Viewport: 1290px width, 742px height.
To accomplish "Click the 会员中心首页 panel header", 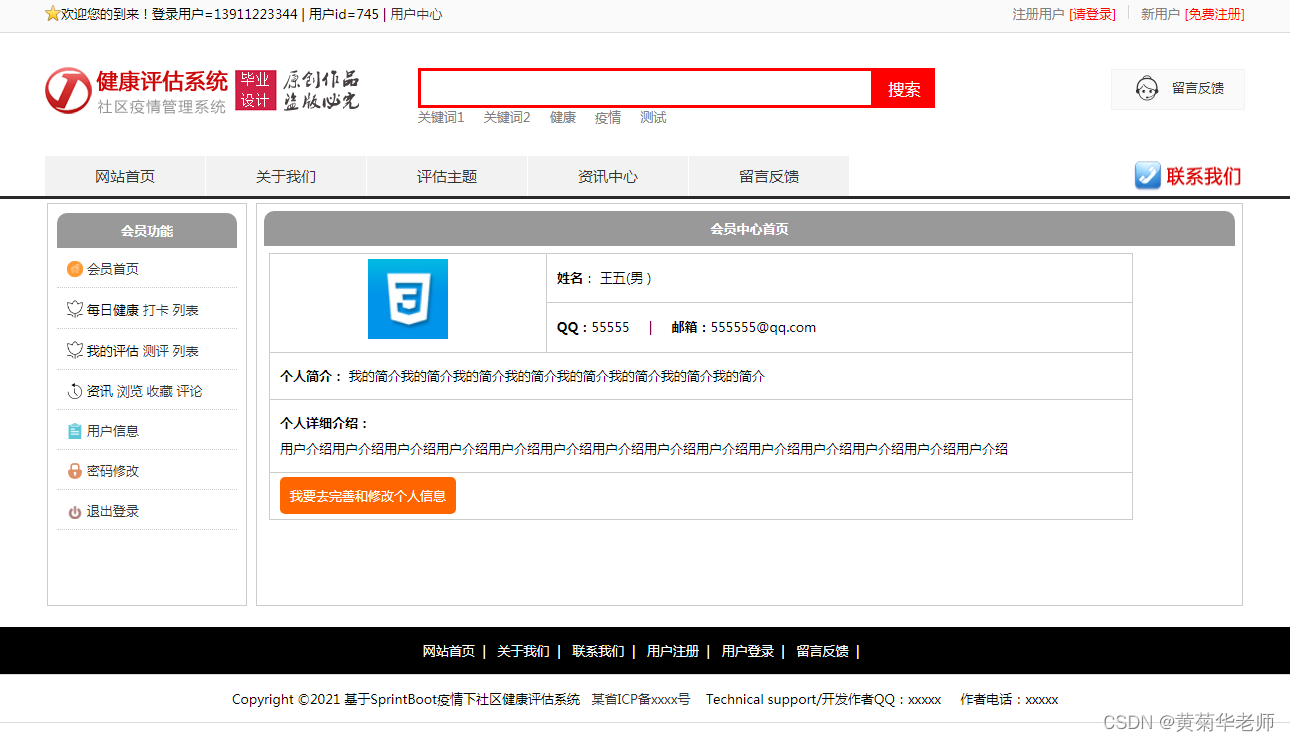I will [x=749, y=229].
